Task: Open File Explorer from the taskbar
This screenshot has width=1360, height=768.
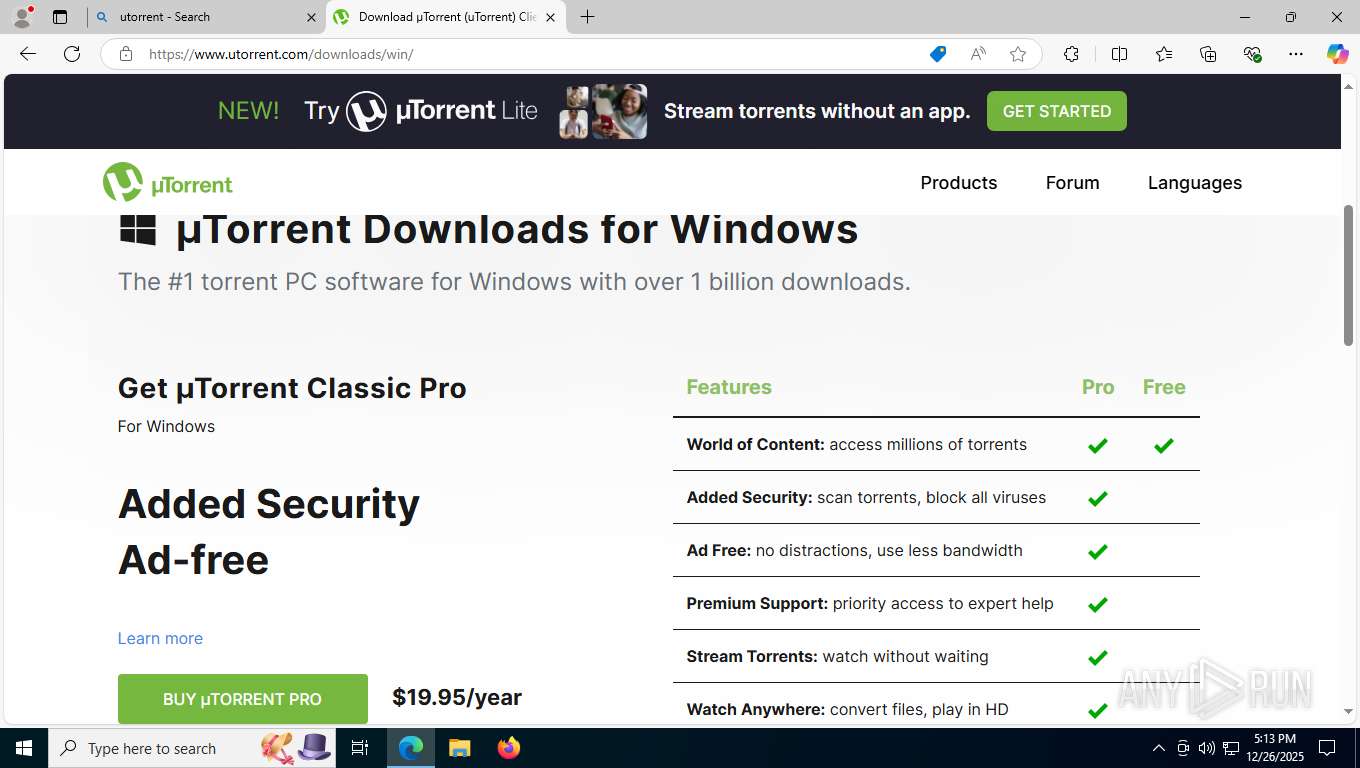Action: [459, 748]
